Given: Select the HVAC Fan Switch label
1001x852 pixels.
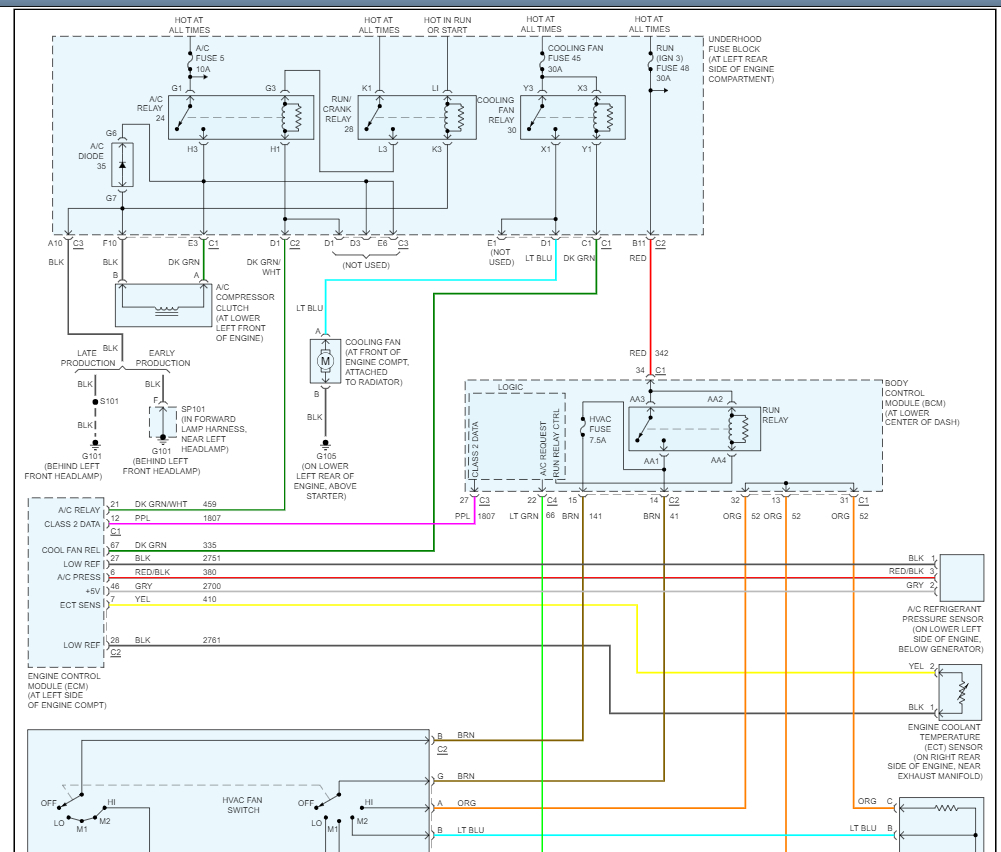Looking at the screenshot, I should pos(242,805).
